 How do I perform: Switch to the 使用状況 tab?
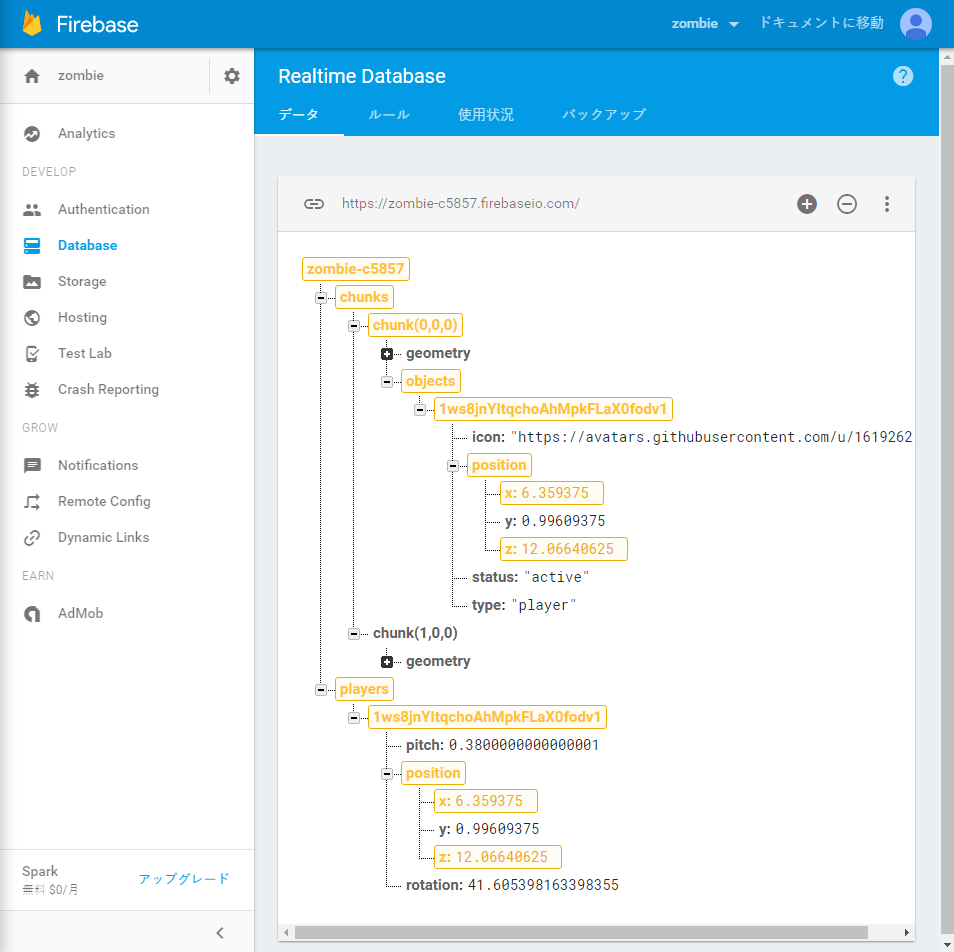(x=486, y=114)
